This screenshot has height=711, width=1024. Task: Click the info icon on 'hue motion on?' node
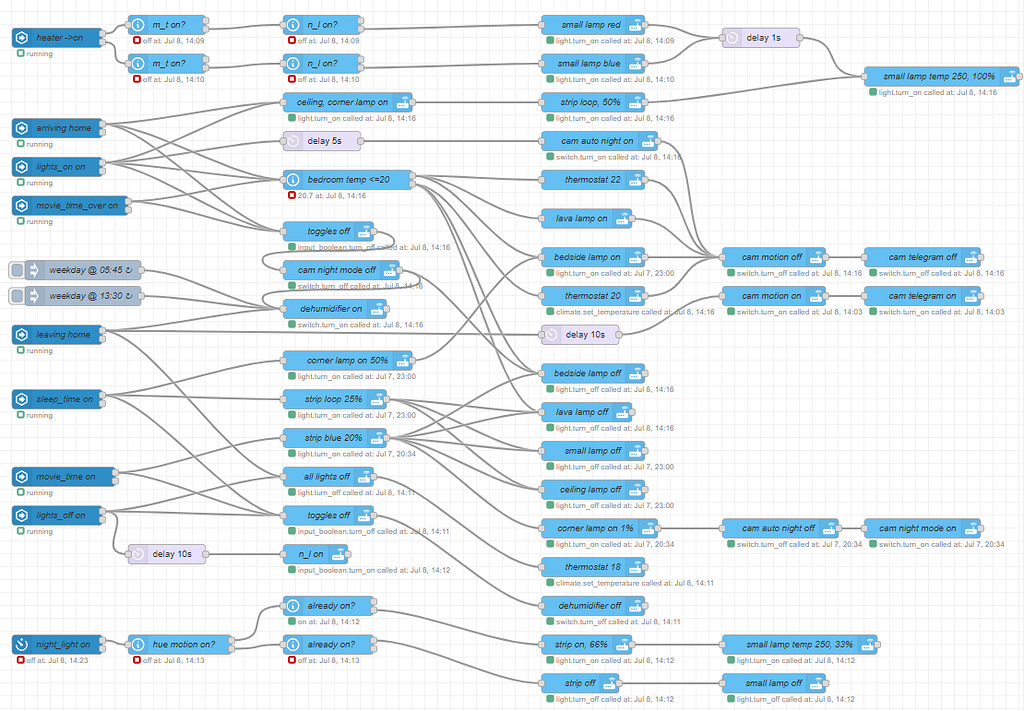pyautogui.click(x=136, y=644)
